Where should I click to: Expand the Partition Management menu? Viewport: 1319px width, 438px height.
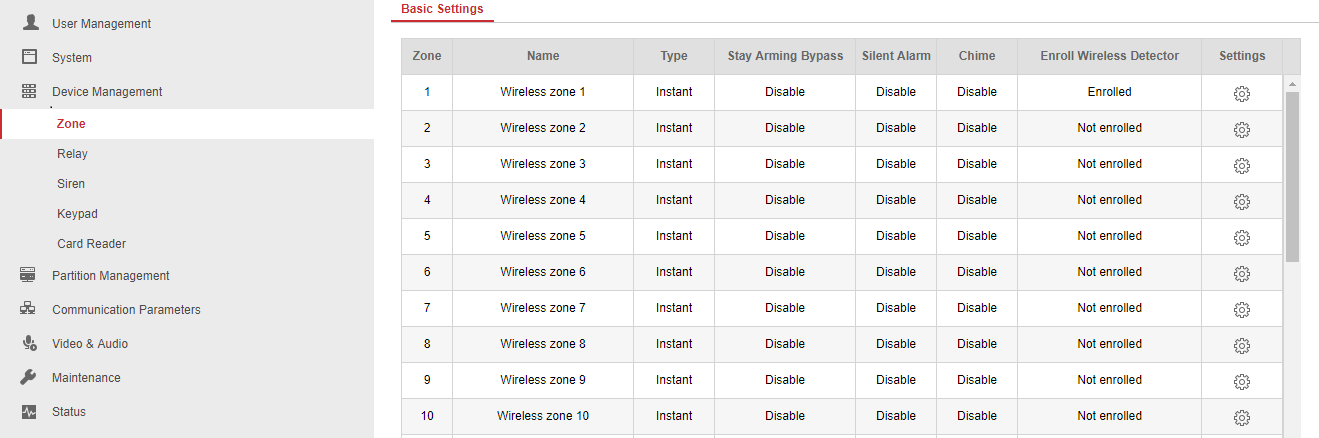110,276
